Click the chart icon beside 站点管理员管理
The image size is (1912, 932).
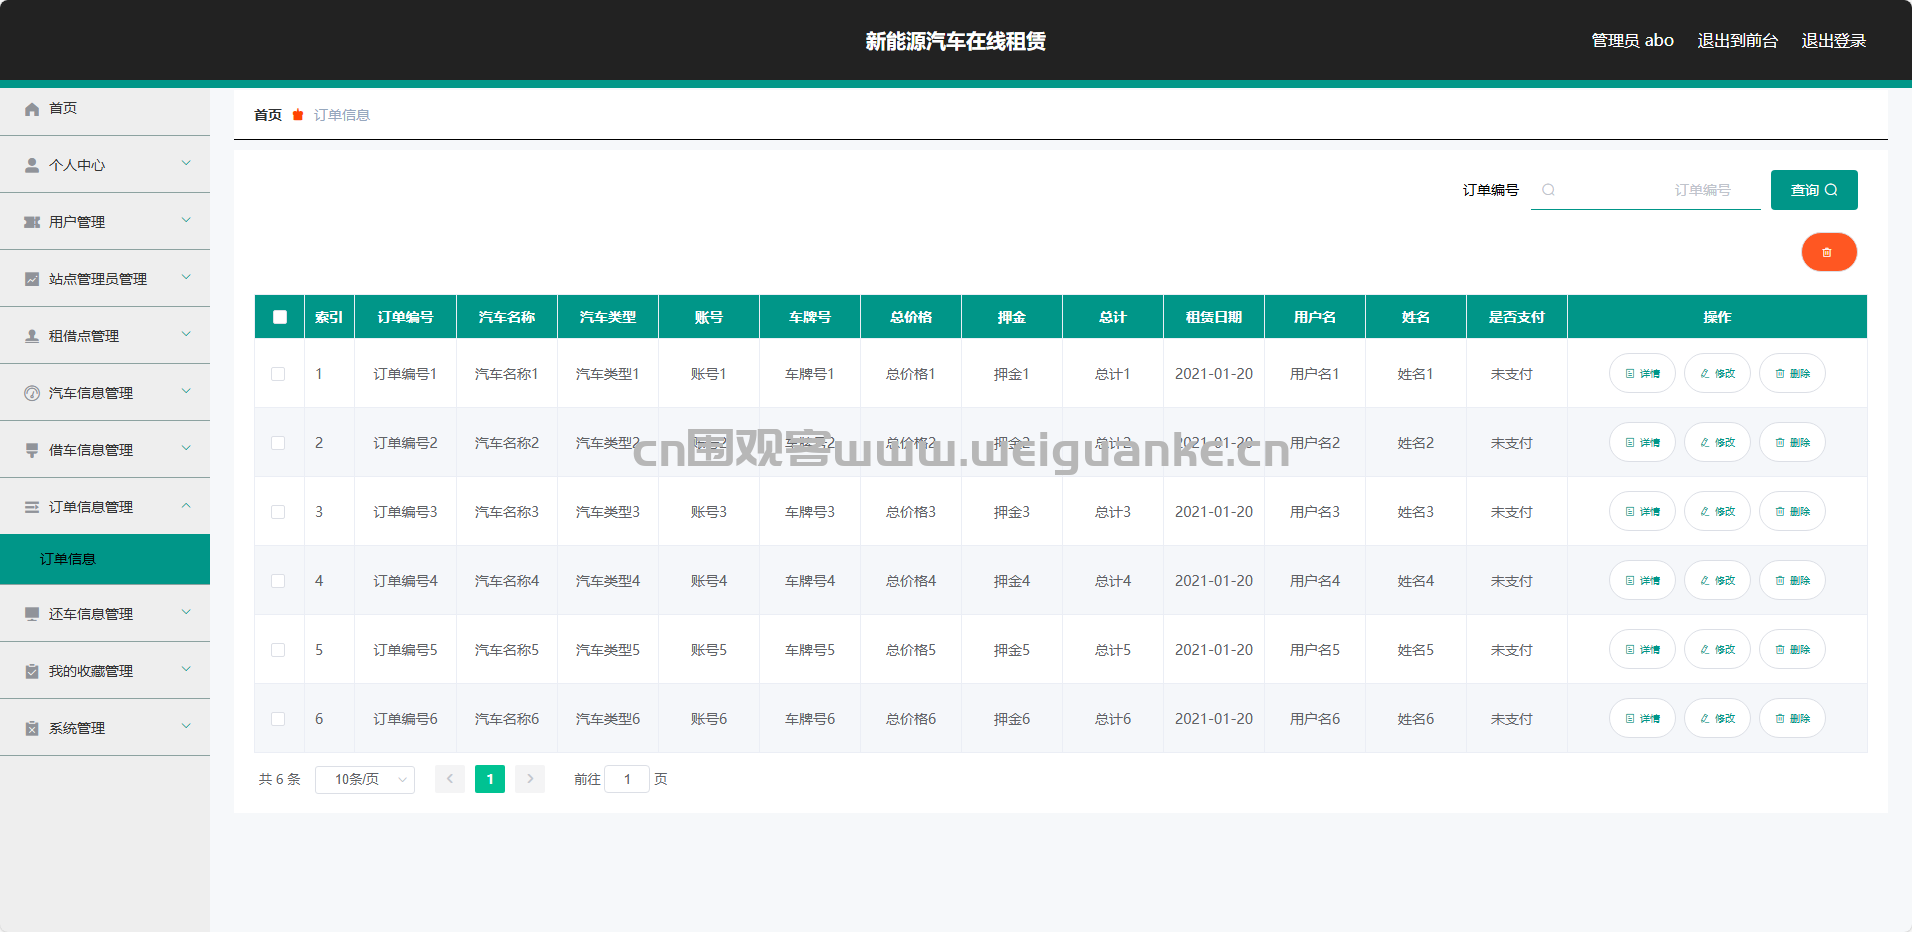click(x=32, y=279)
